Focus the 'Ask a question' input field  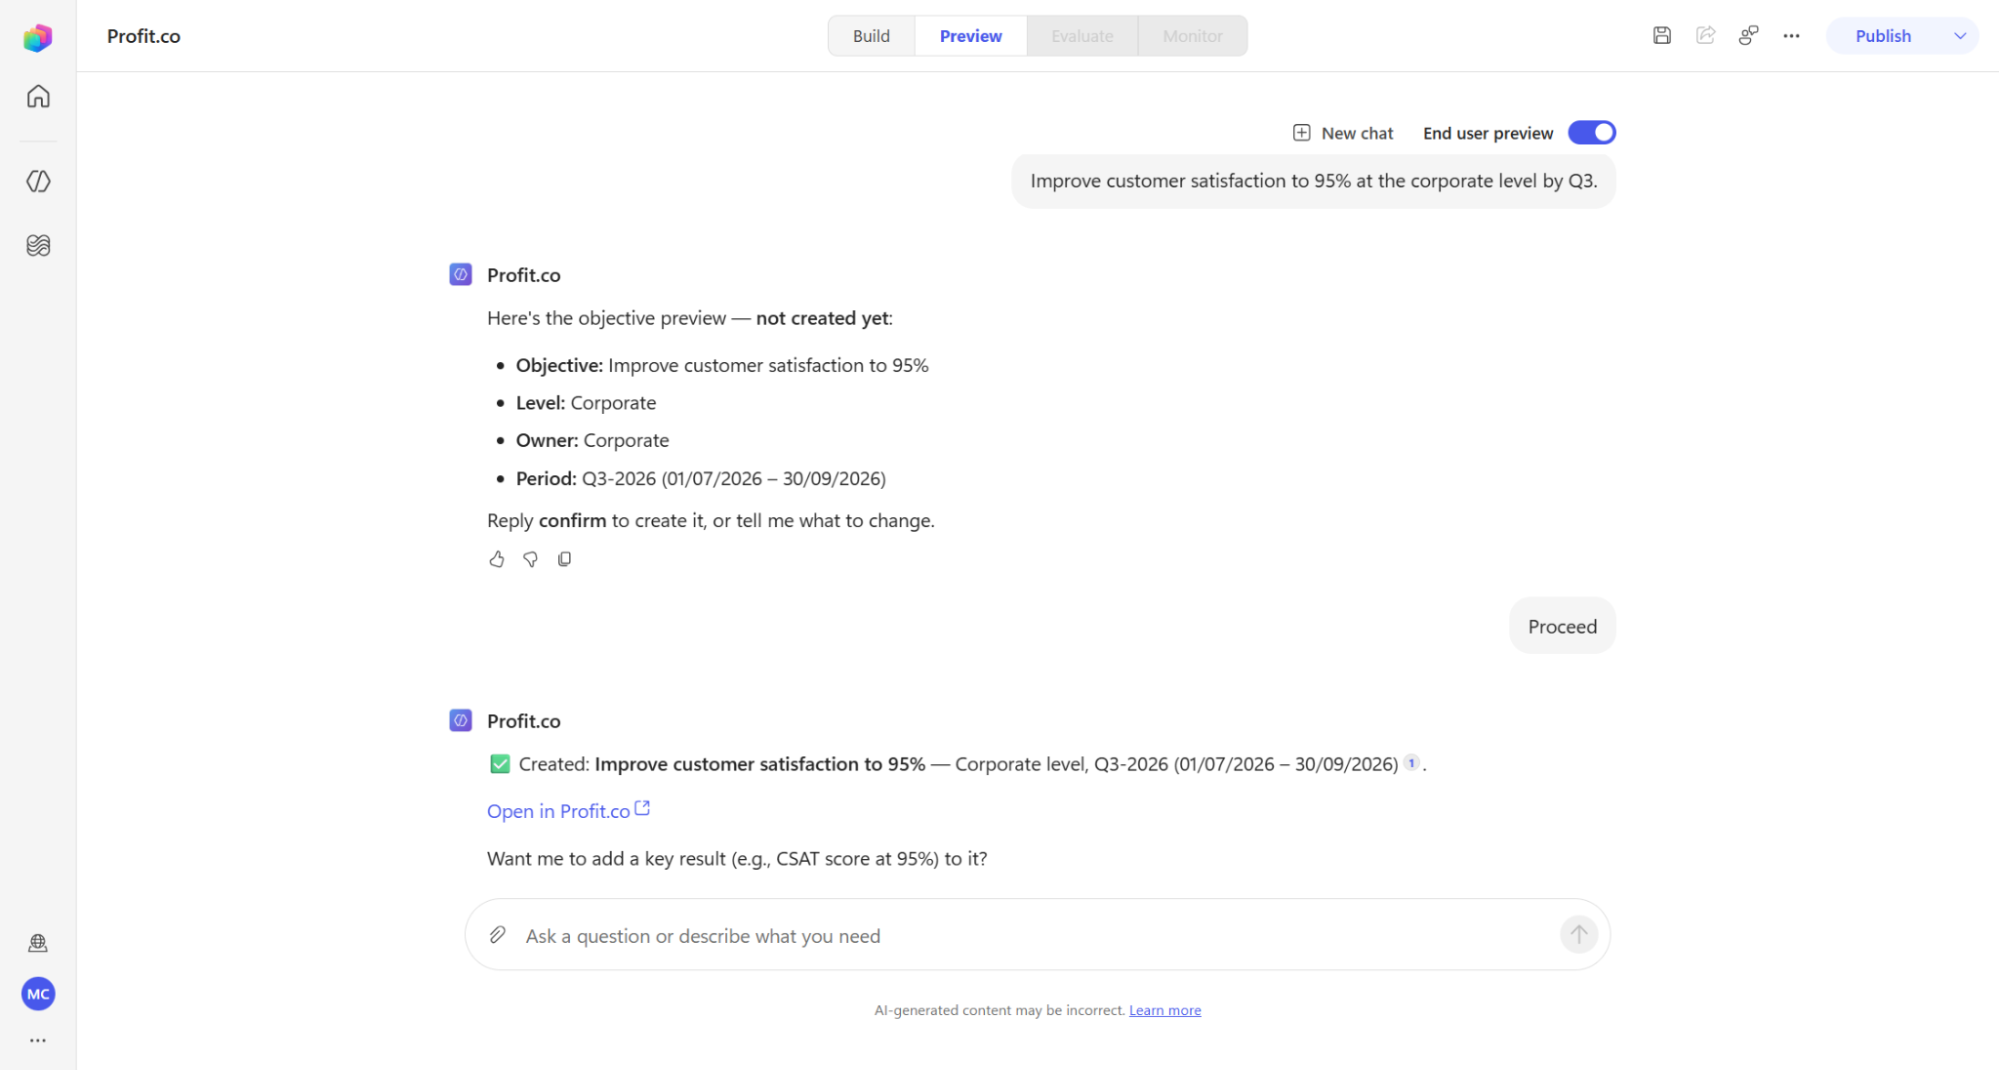[1037, 935]
